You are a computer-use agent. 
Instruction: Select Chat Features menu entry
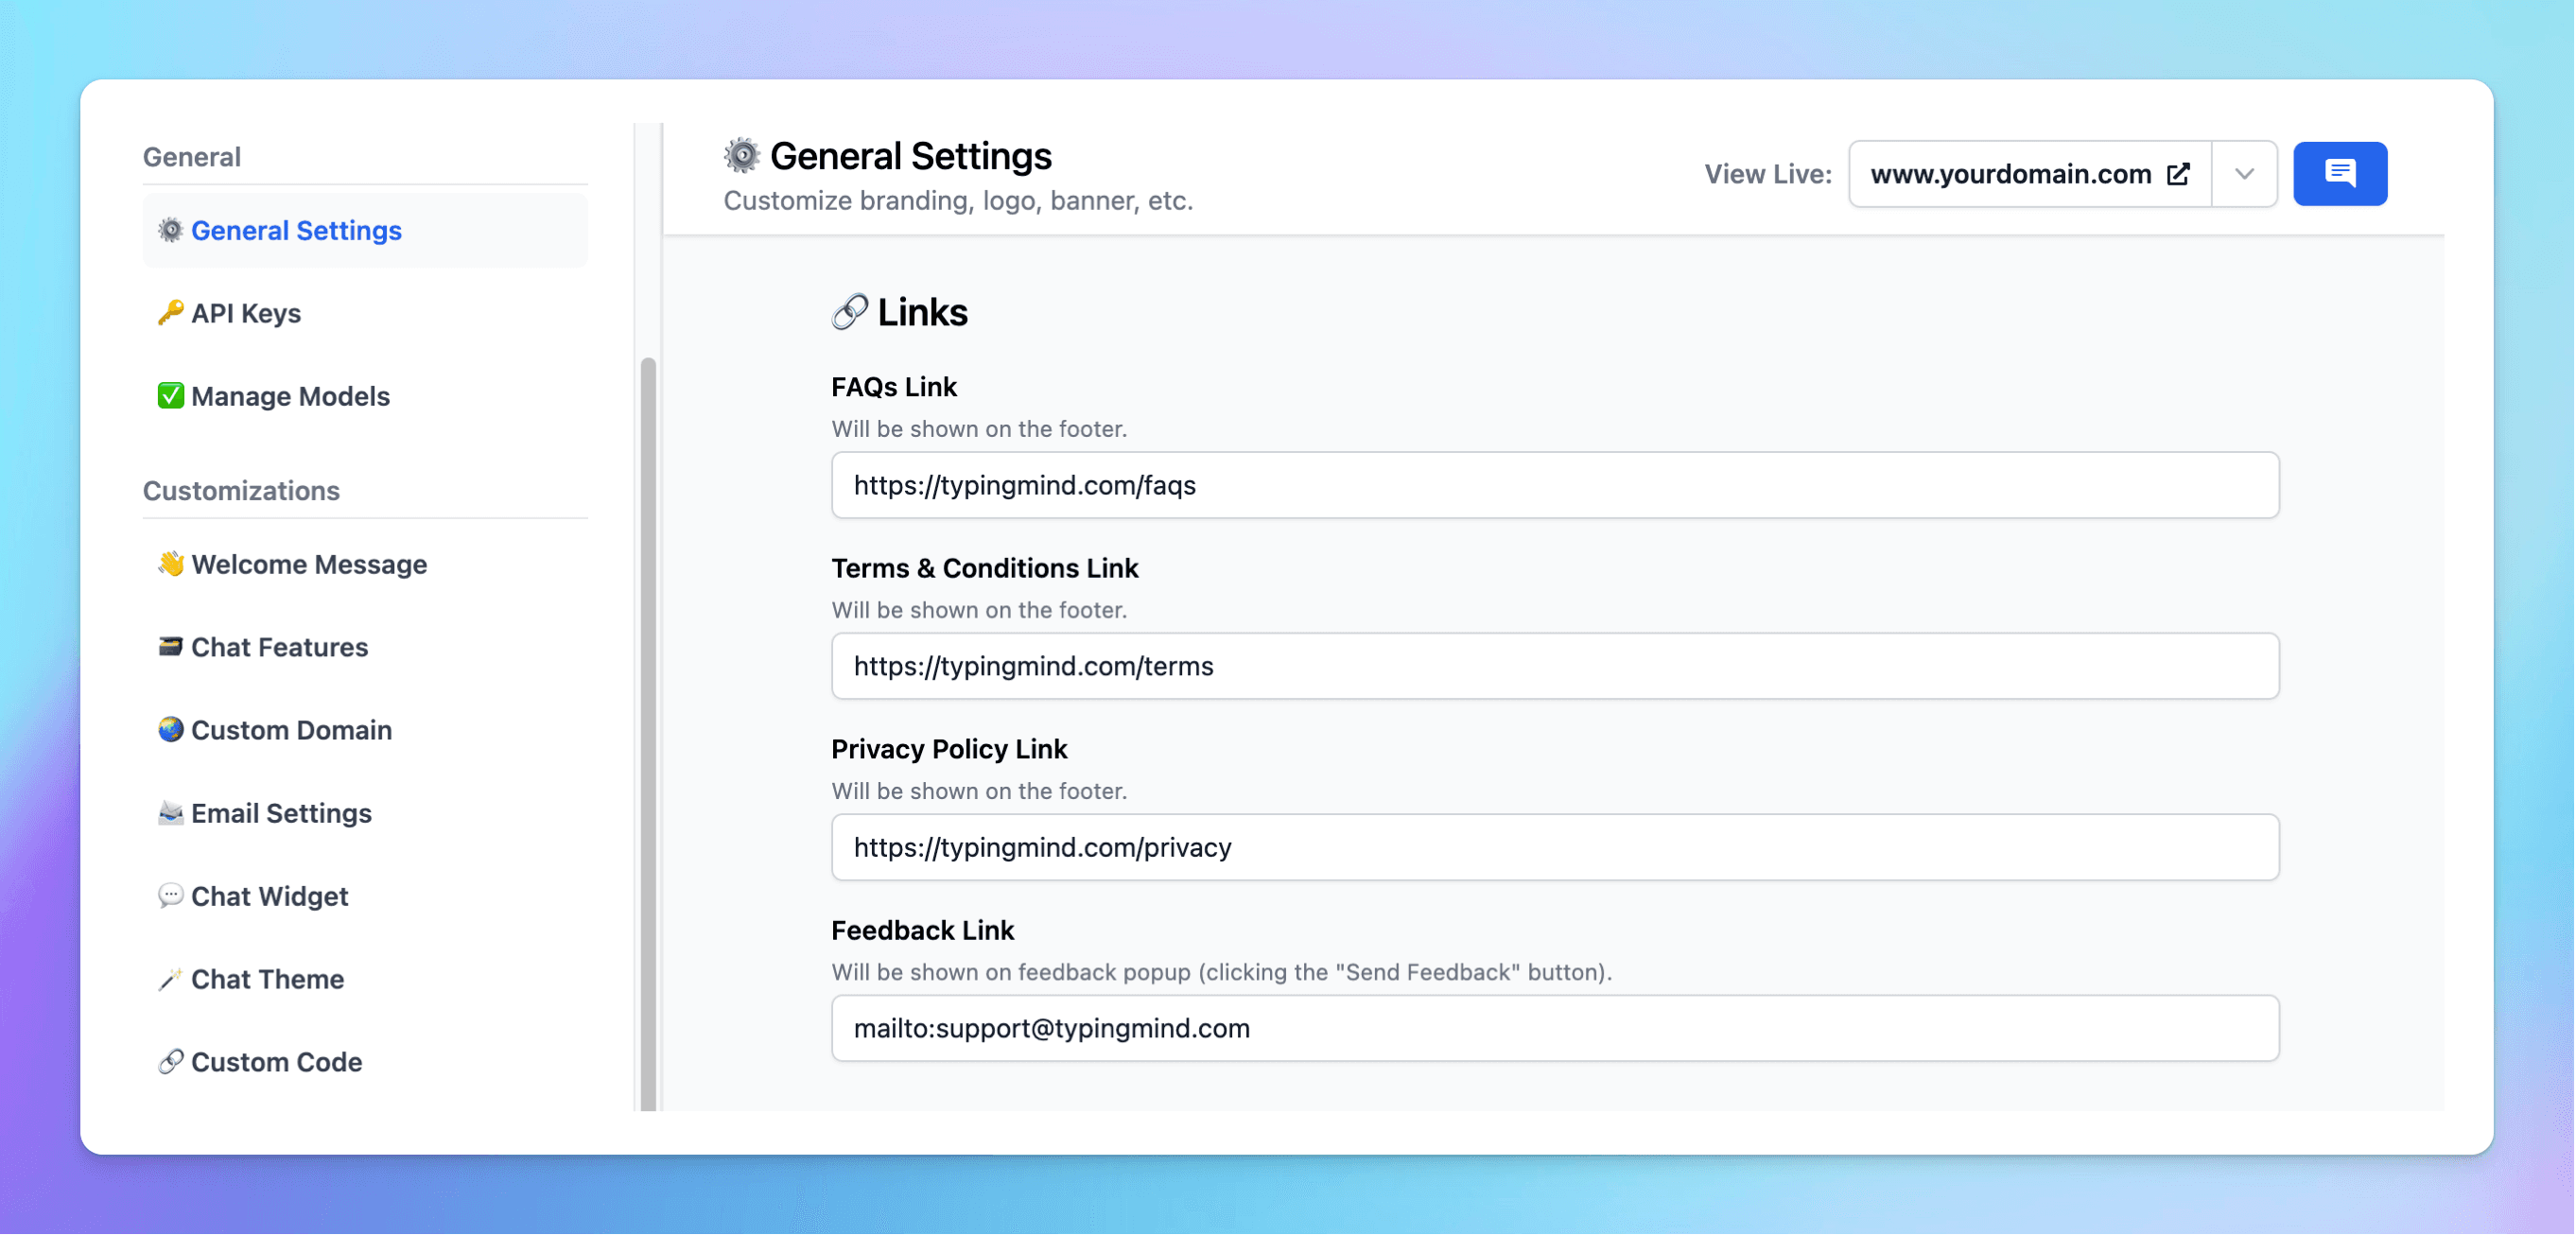[279, 647]
